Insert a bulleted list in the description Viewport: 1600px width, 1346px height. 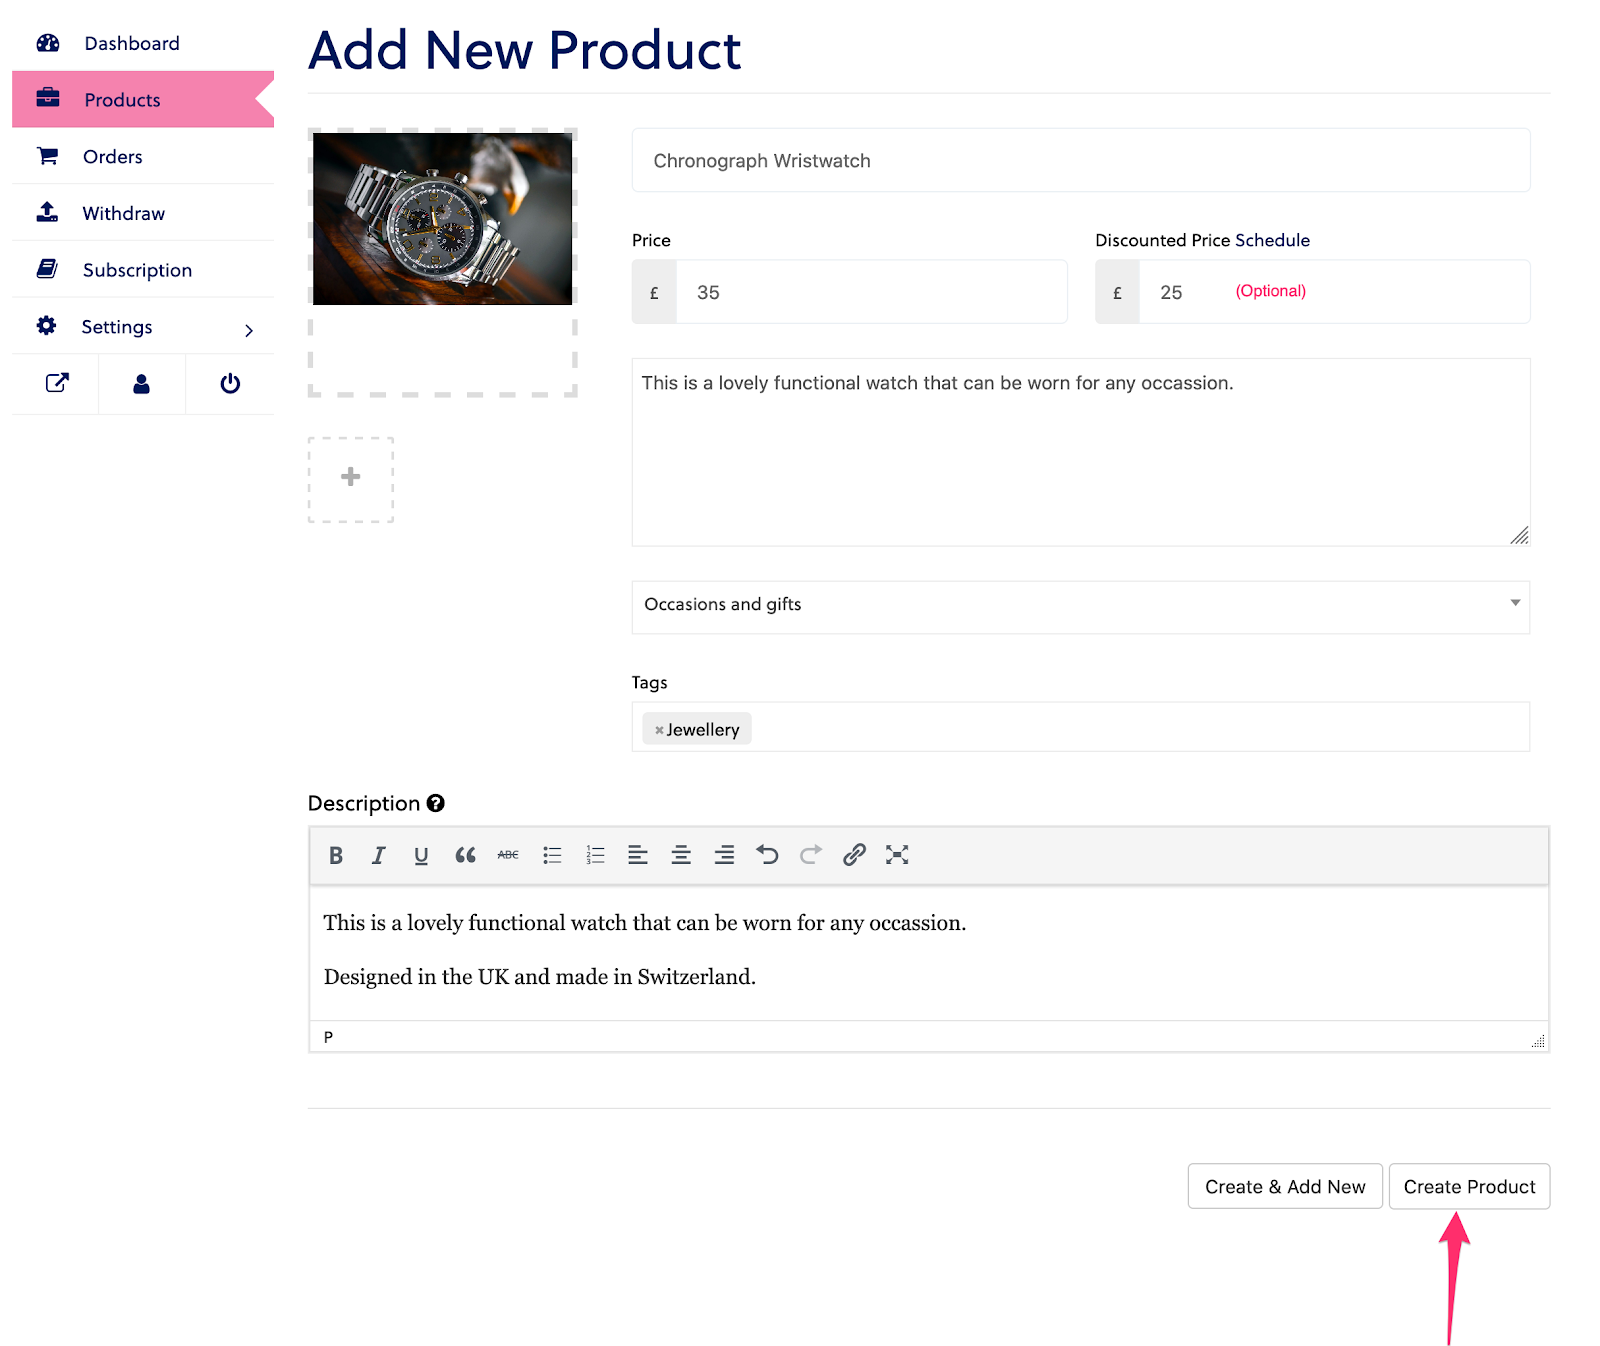(552, 855)
